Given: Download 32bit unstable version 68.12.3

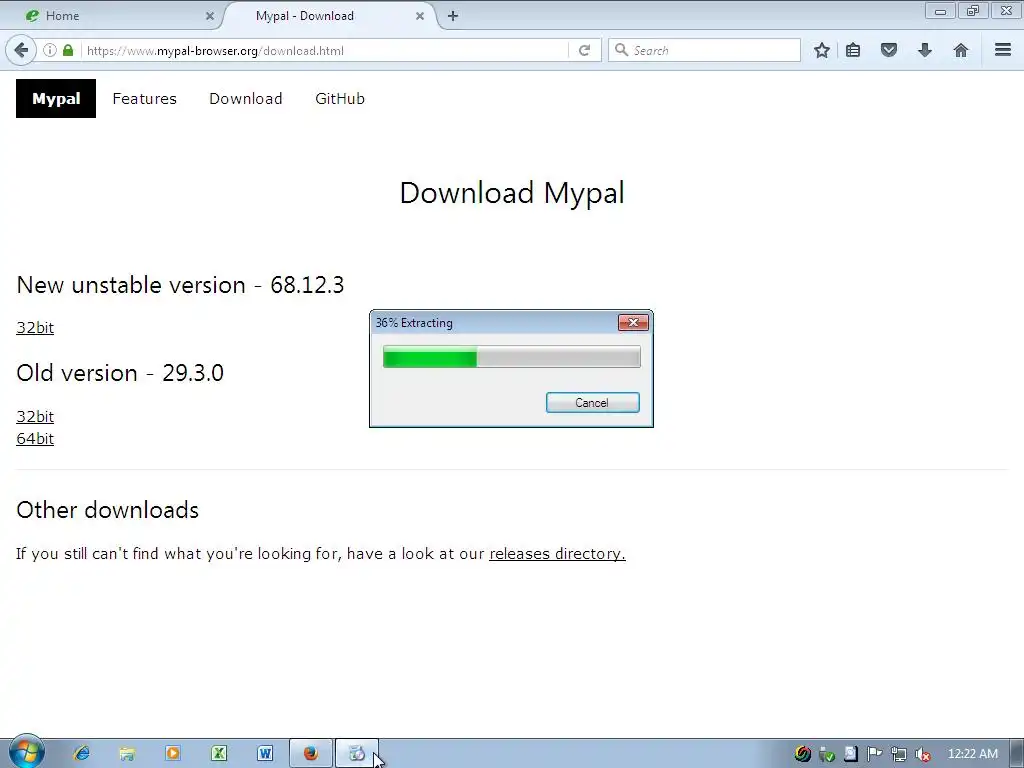Looking at the screenshot, I should tap(35, 328).
